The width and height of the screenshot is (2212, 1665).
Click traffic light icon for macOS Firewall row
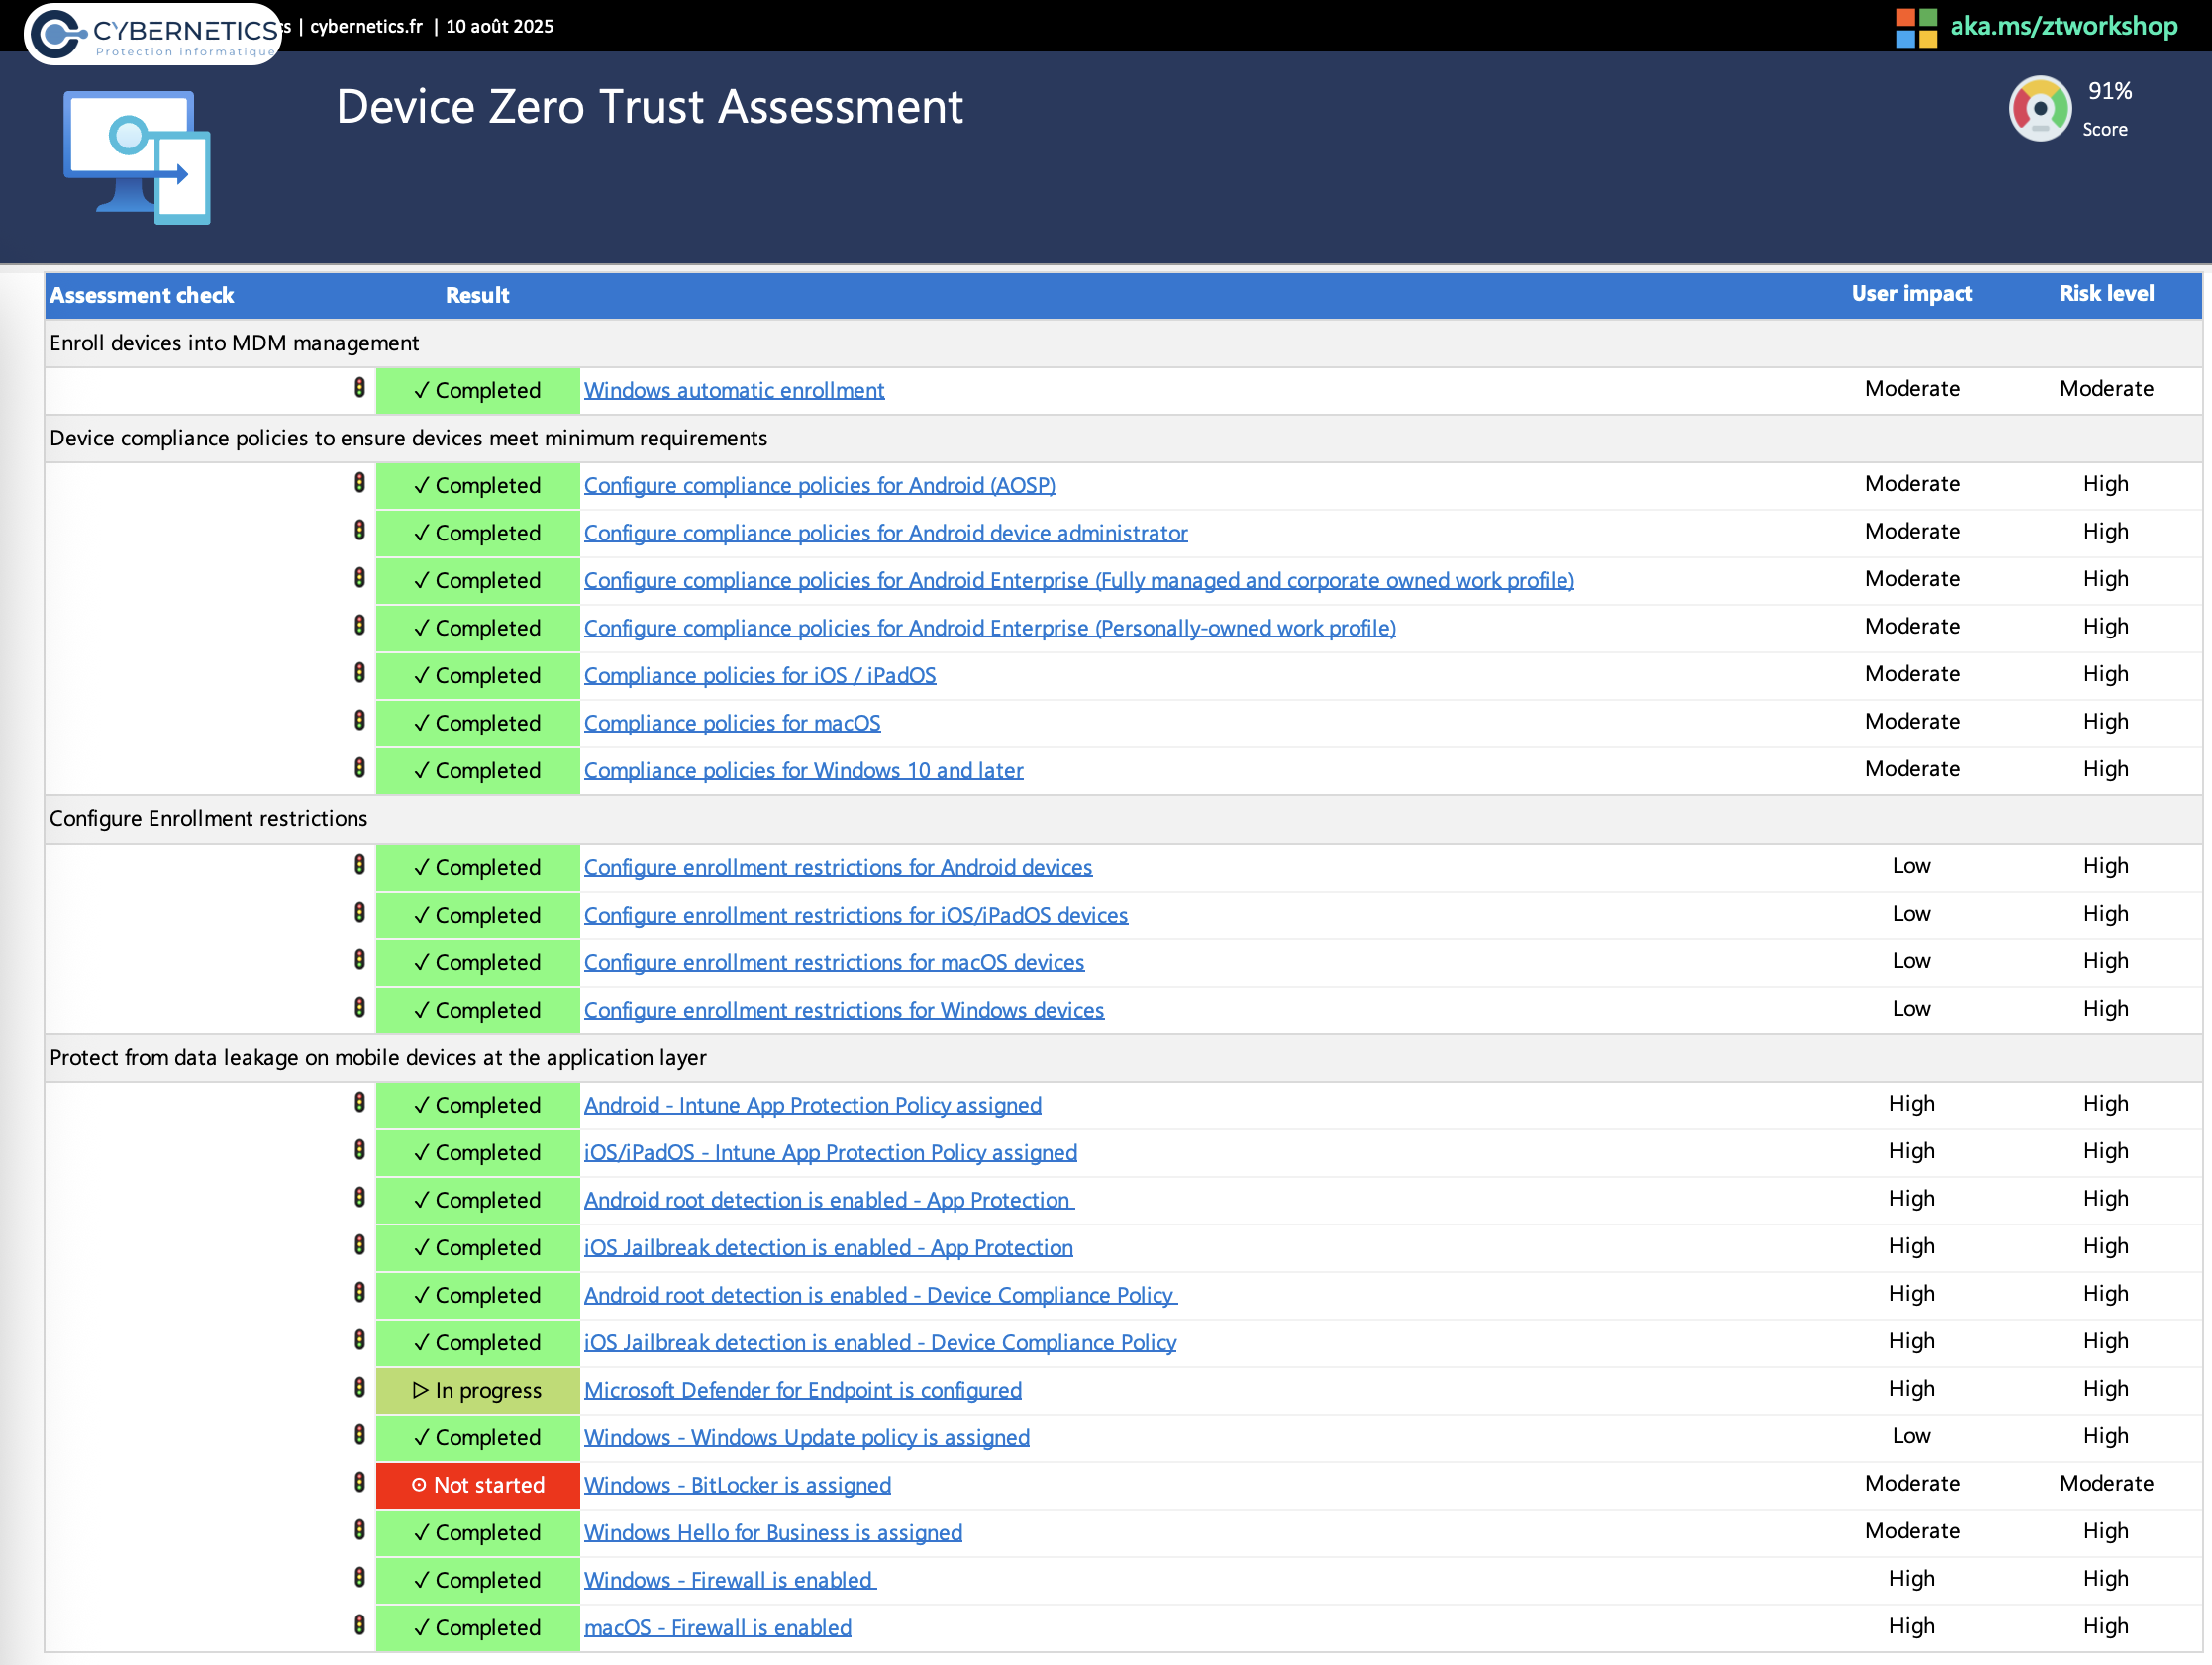(360, 1625)
